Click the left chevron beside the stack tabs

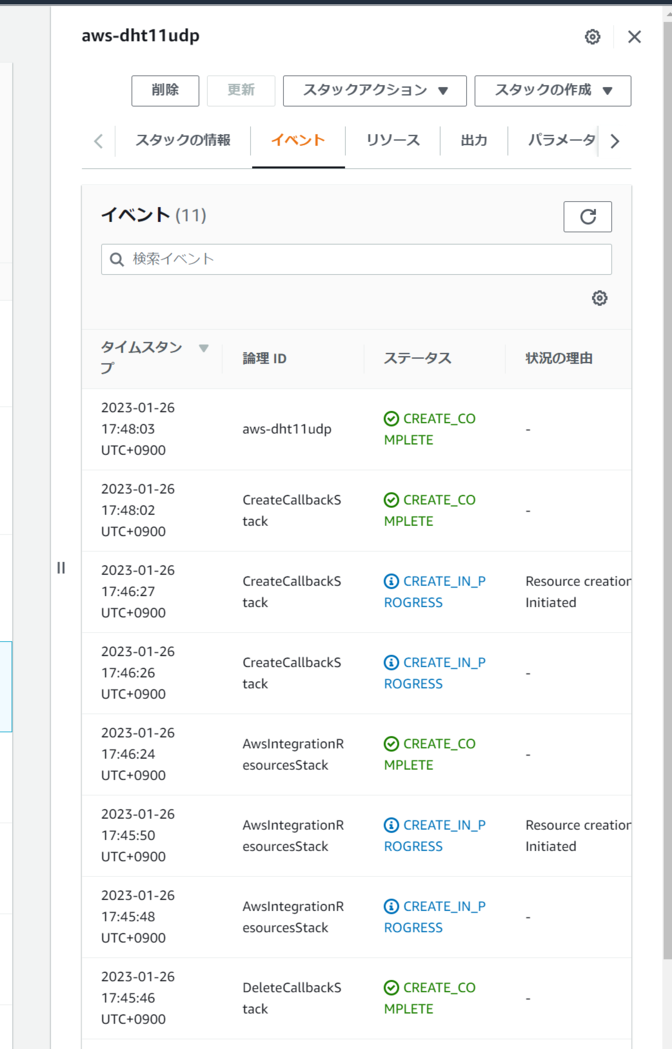pos(97,141)
